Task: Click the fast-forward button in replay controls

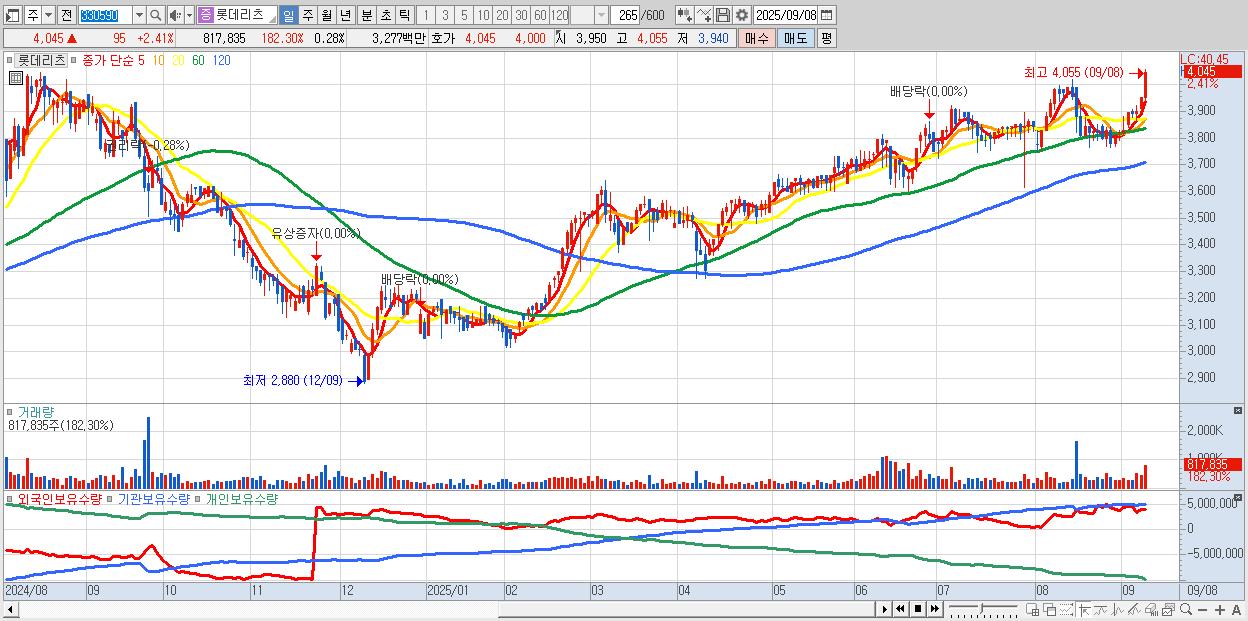Action: coord(934,609)
